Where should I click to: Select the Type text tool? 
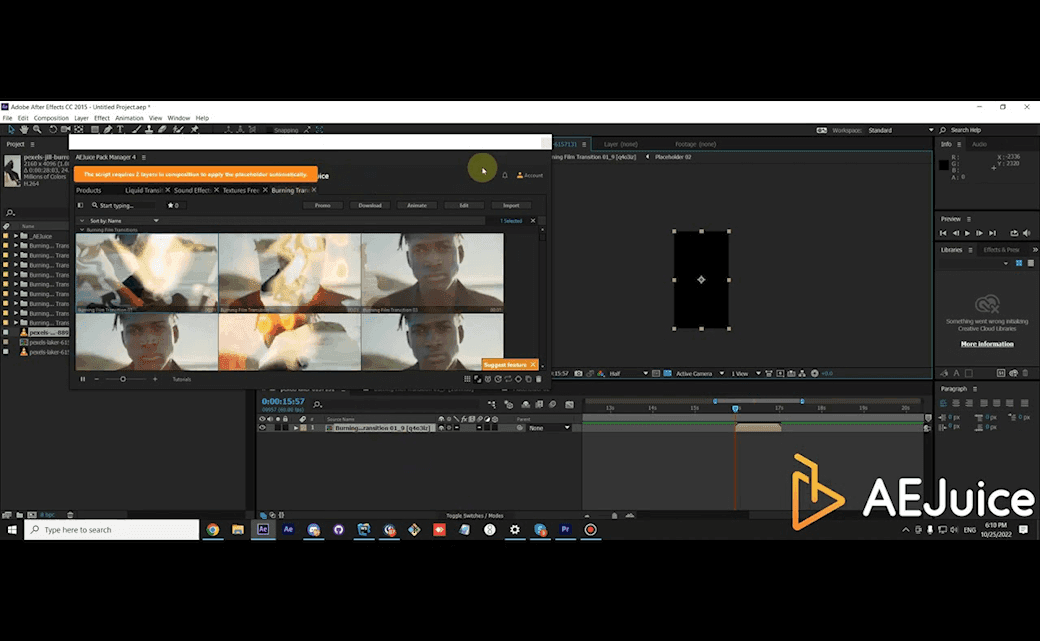[120, 129]
